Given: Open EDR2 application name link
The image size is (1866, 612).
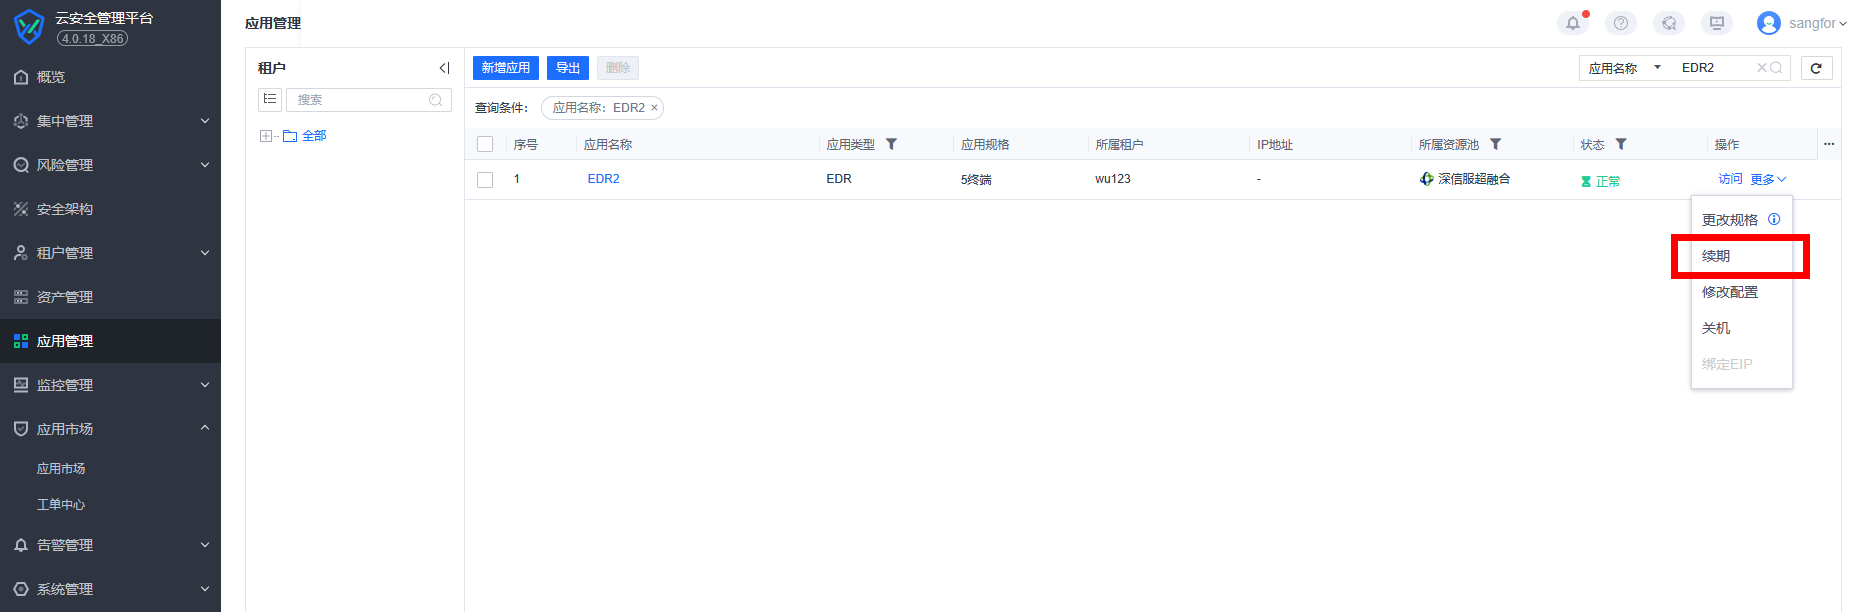Looking at the screenshot, I should tap(604, 179).
